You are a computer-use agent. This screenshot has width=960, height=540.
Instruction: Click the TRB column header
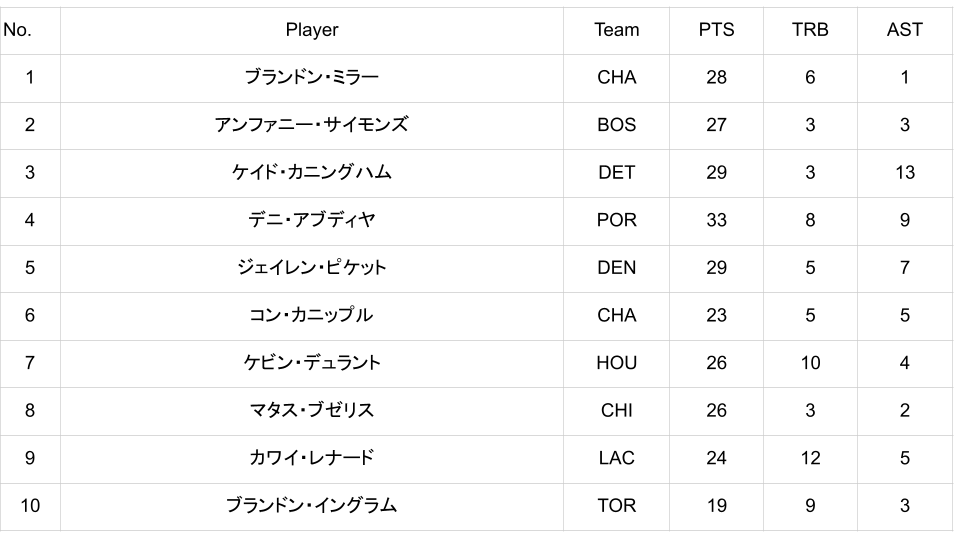(x=810, y=30)
